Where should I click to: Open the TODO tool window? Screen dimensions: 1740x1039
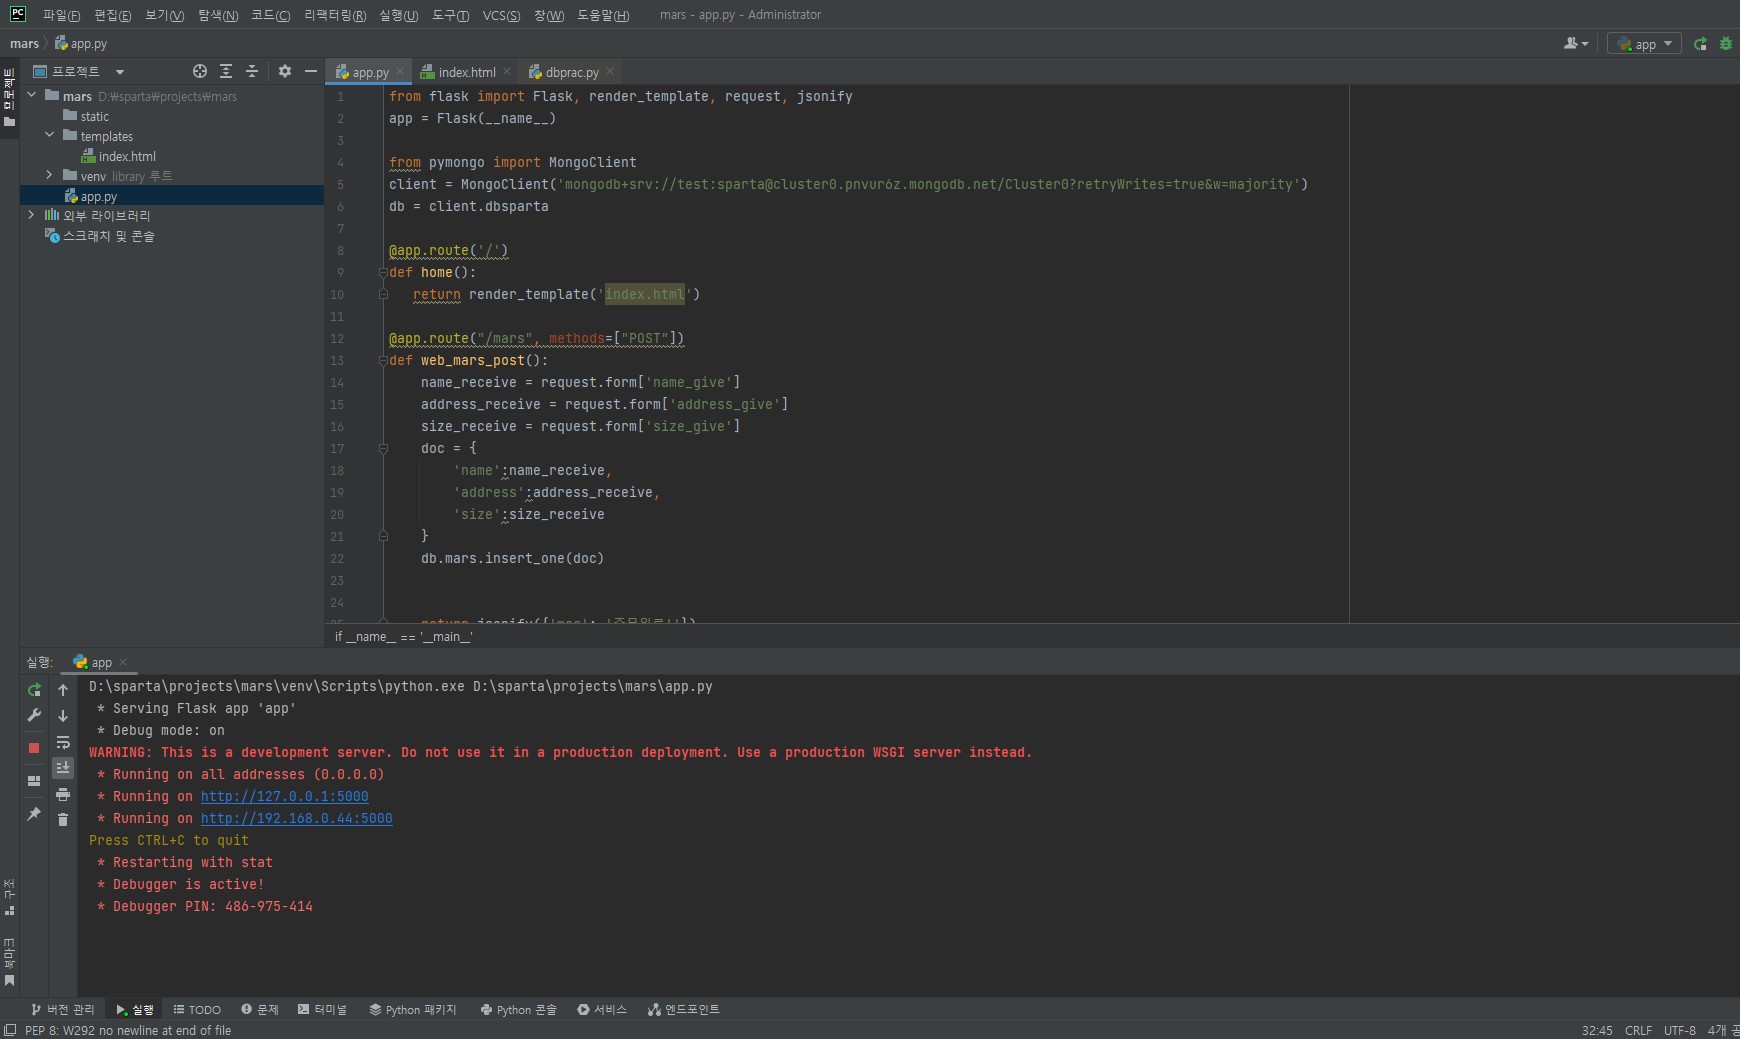click(197, 1009)
